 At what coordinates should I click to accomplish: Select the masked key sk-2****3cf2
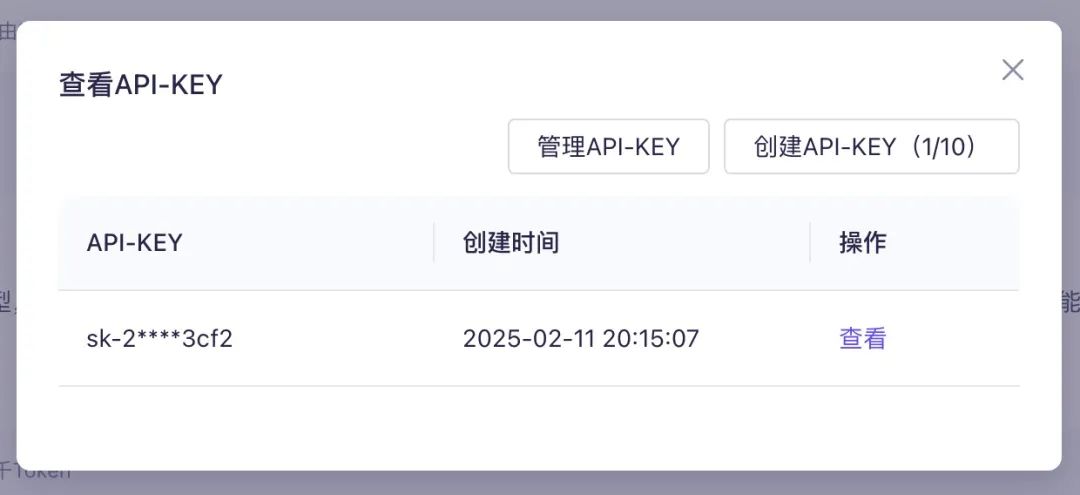coord(160,339)
